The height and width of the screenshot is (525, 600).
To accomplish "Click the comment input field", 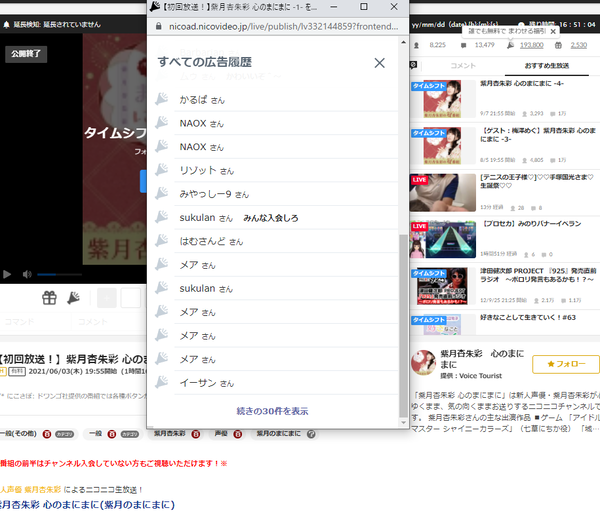I will (111, 321).
